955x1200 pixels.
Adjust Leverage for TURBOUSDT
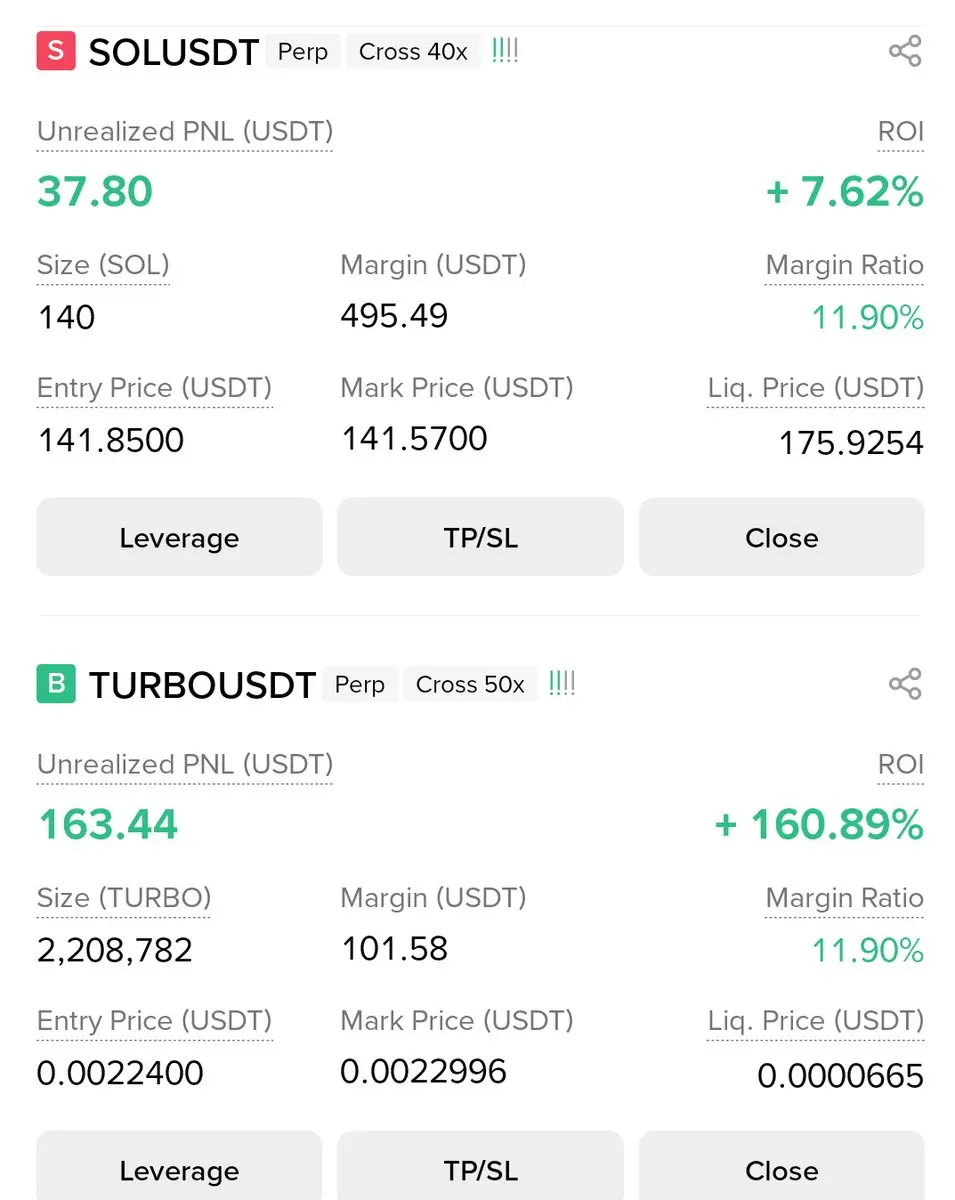179,1168
